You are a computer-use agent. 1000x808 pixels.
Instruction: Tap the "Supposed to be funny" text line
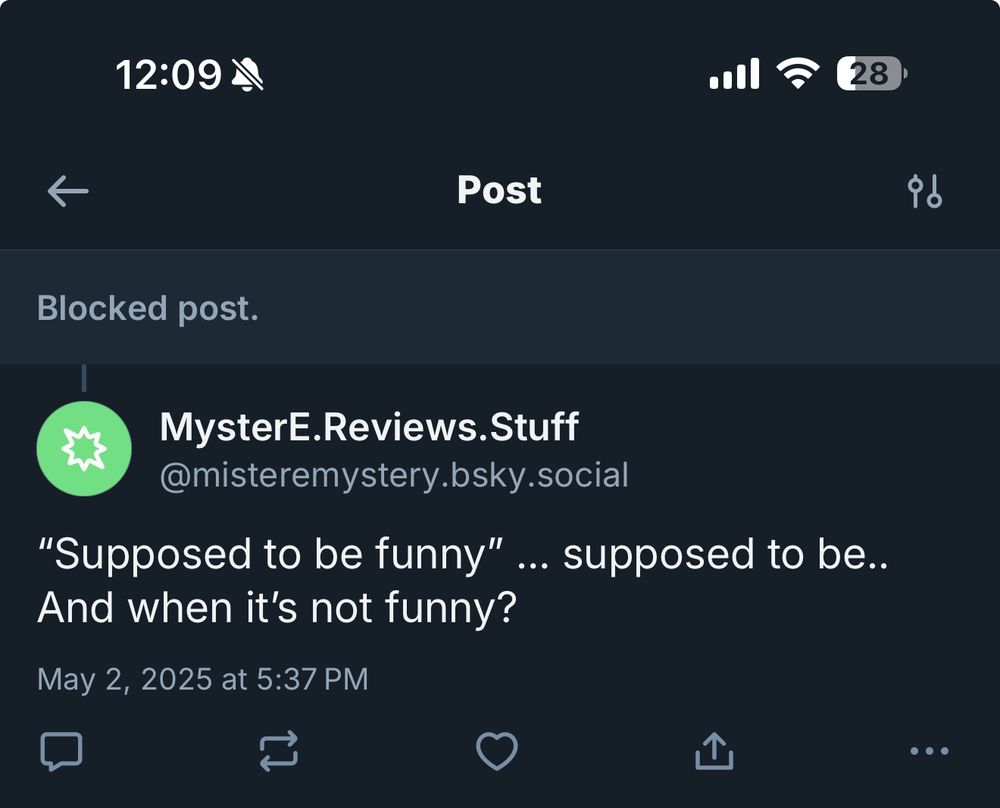click(462, 555)
